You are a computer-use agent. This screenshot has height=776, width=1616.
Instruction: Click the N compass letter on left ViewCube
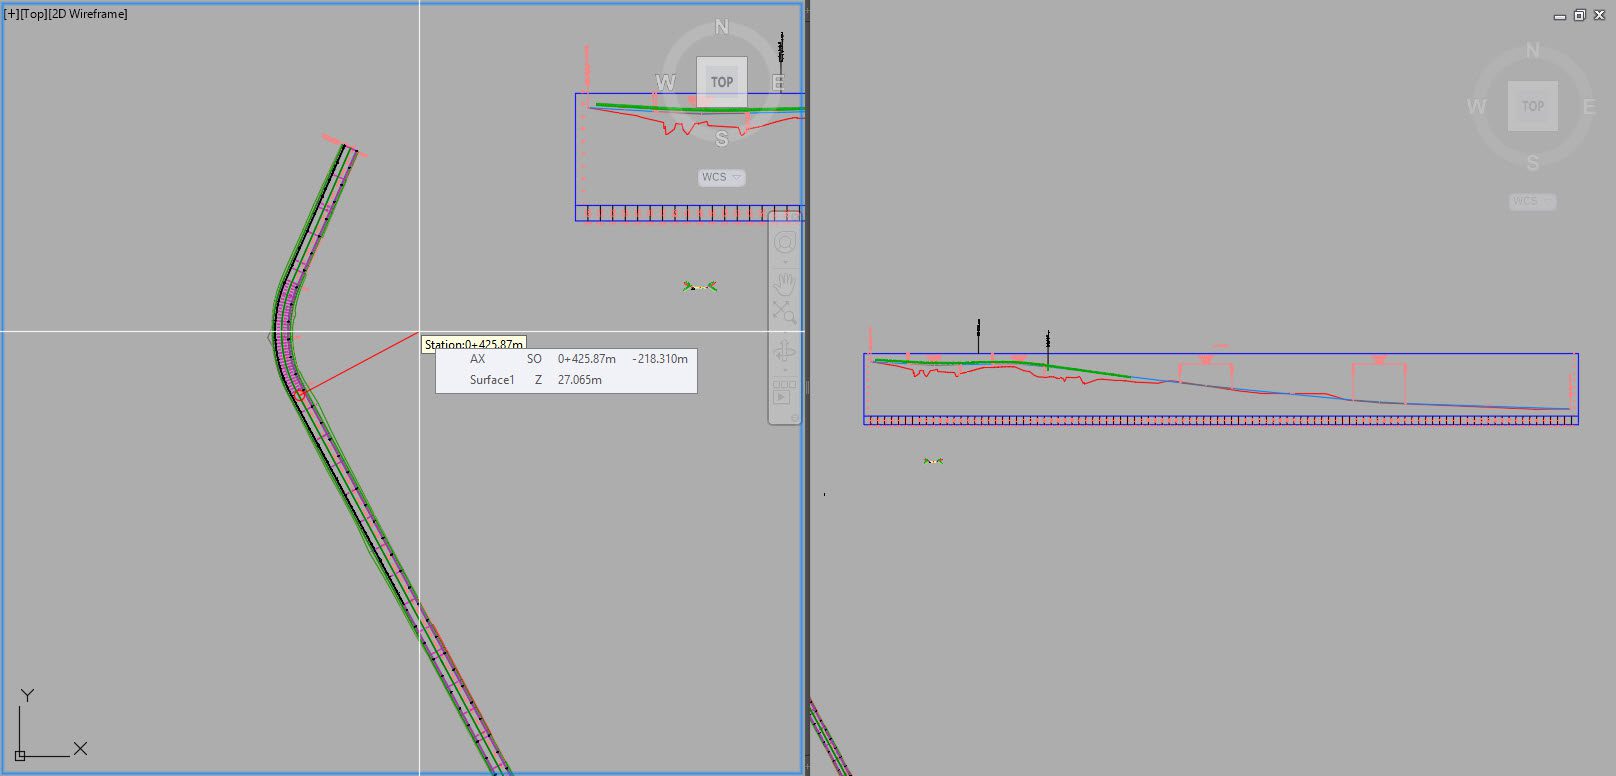(721, 27)
